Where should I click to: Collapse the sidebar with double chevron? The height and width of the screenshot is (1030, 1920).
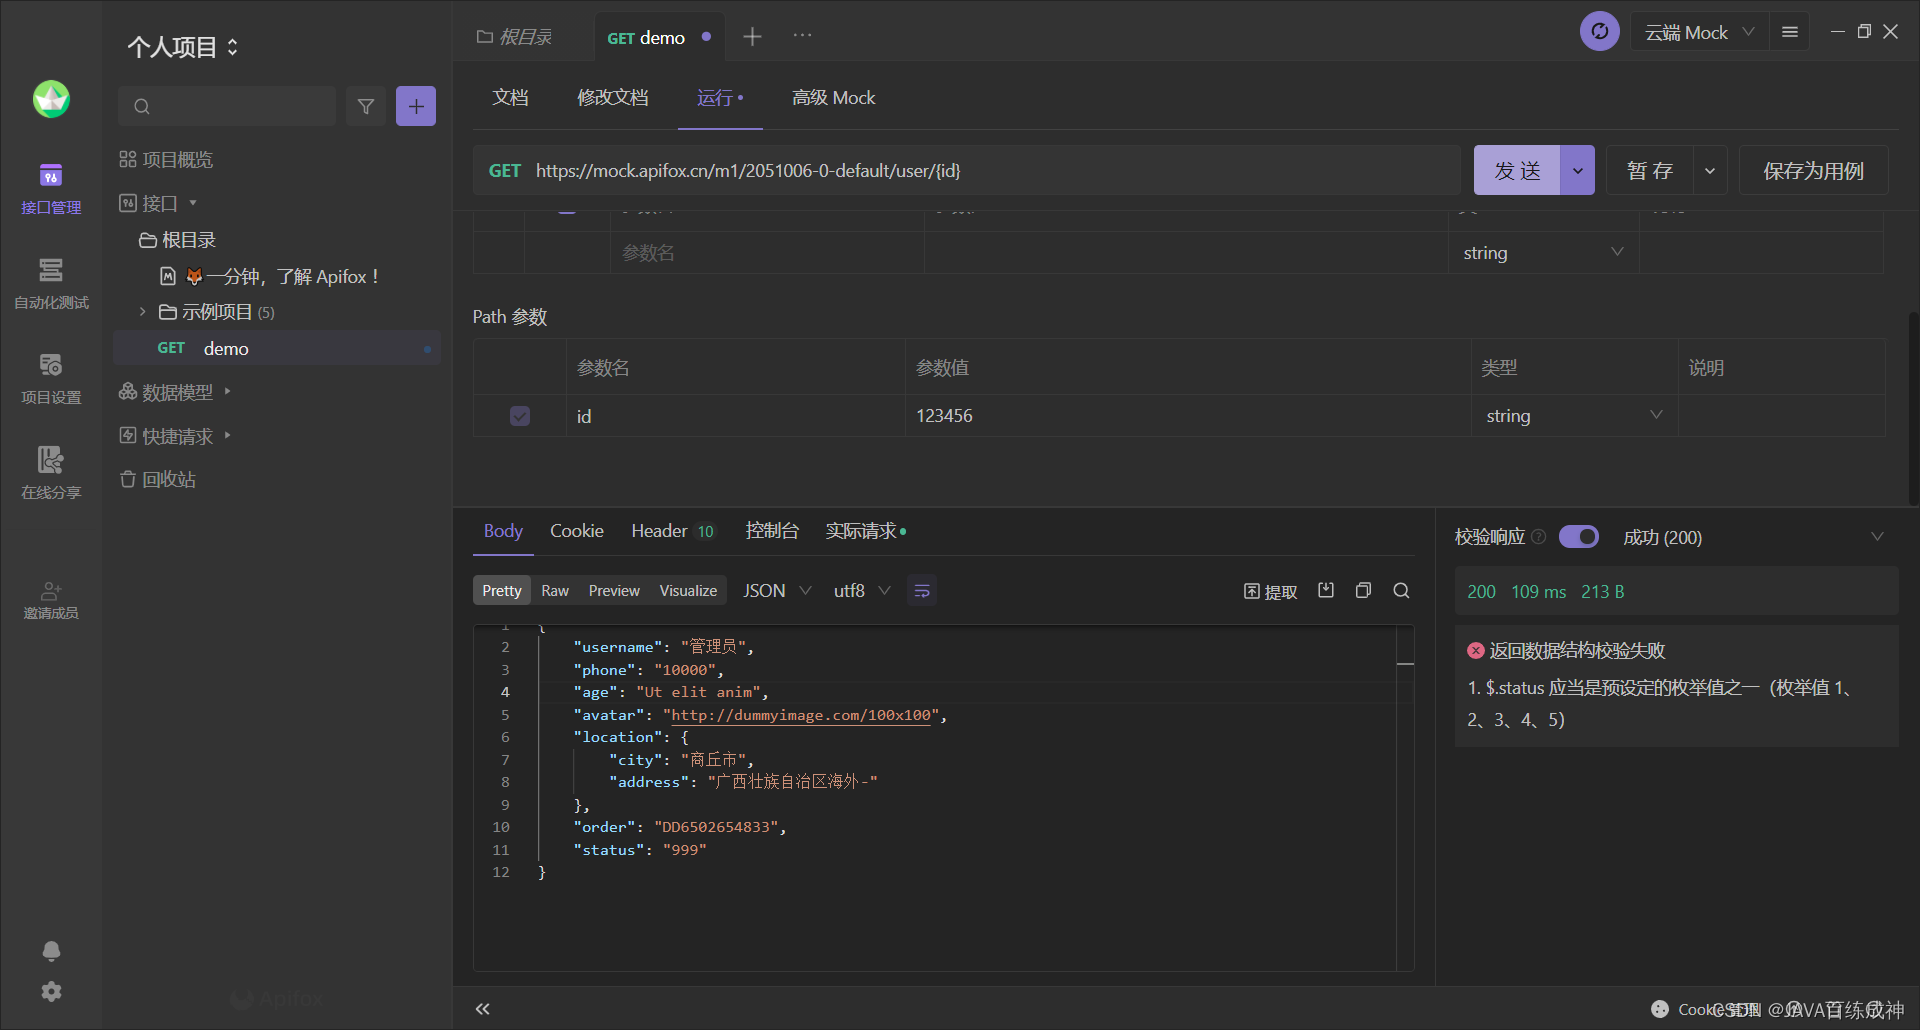pyautogui.click(x=483, y=1009)
